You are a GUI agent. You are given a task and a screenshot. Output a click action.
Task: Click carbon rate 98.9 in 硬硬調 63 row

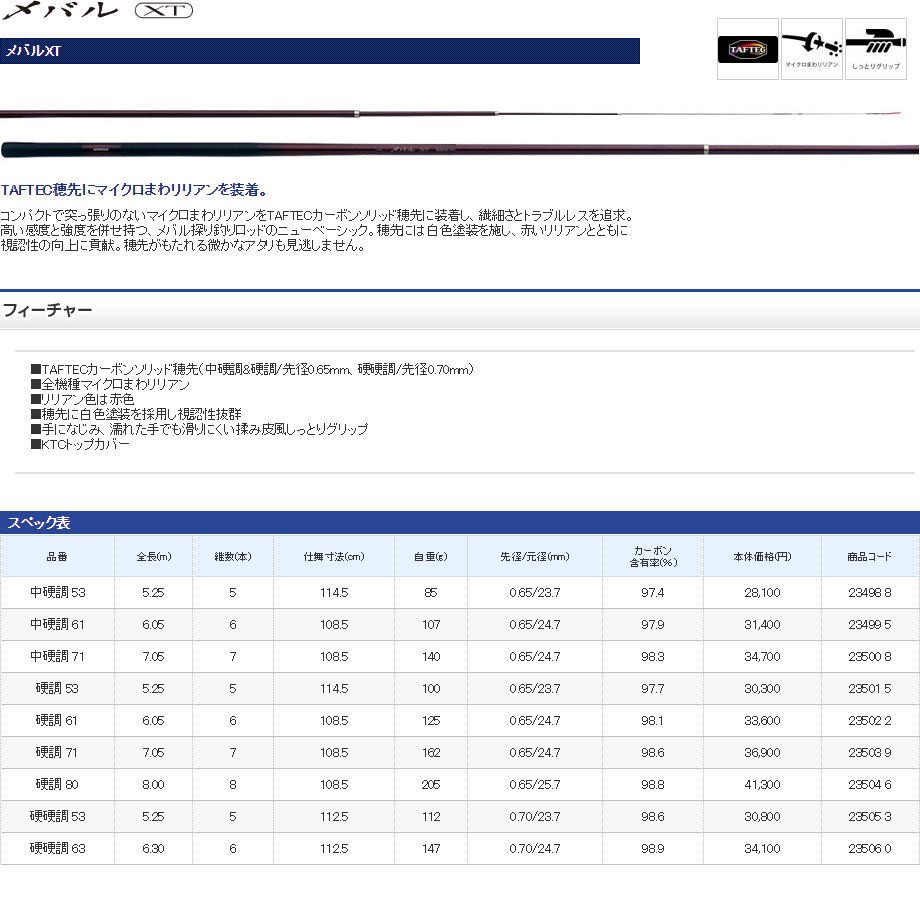(x=652, y=848)
